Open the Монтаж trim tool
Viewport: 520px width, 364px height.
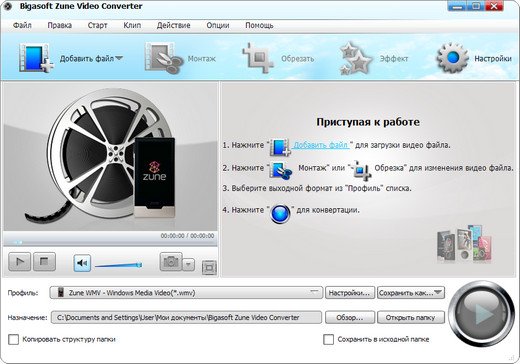164,58
